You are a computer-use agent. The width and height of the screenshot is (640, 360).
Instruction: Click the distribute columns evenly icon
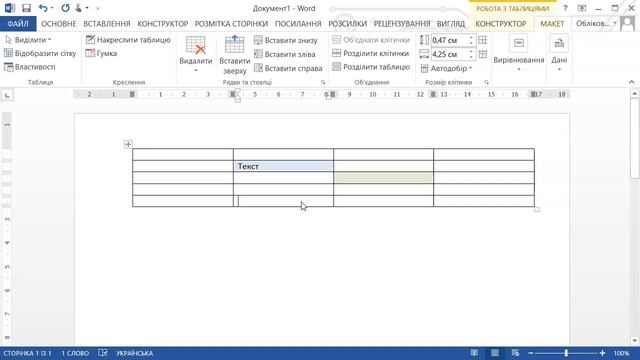tap(482, 54)
